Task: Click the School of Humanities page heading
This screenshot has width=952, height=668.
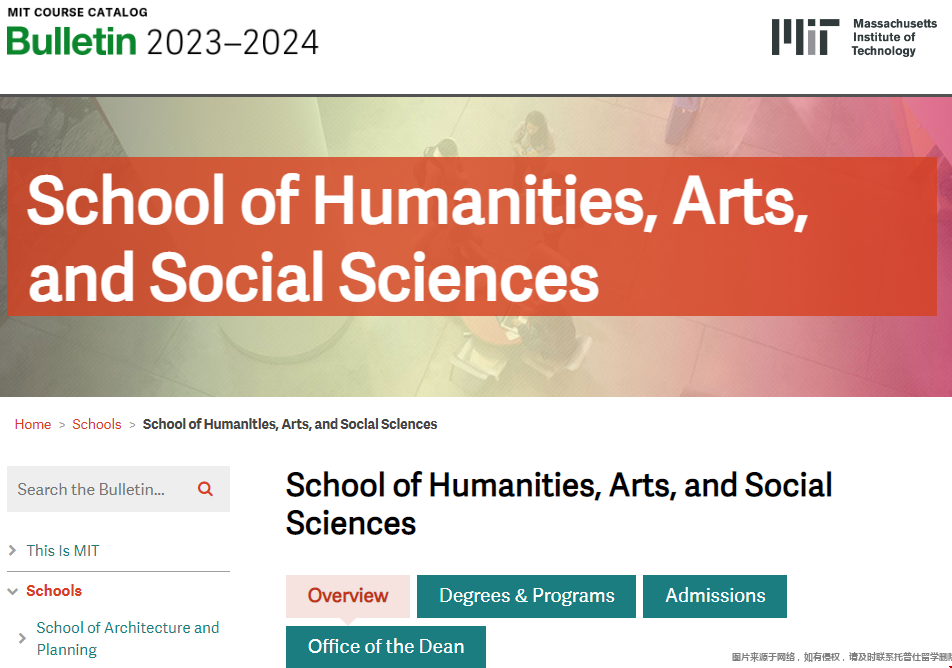Action: click(559, 503)
